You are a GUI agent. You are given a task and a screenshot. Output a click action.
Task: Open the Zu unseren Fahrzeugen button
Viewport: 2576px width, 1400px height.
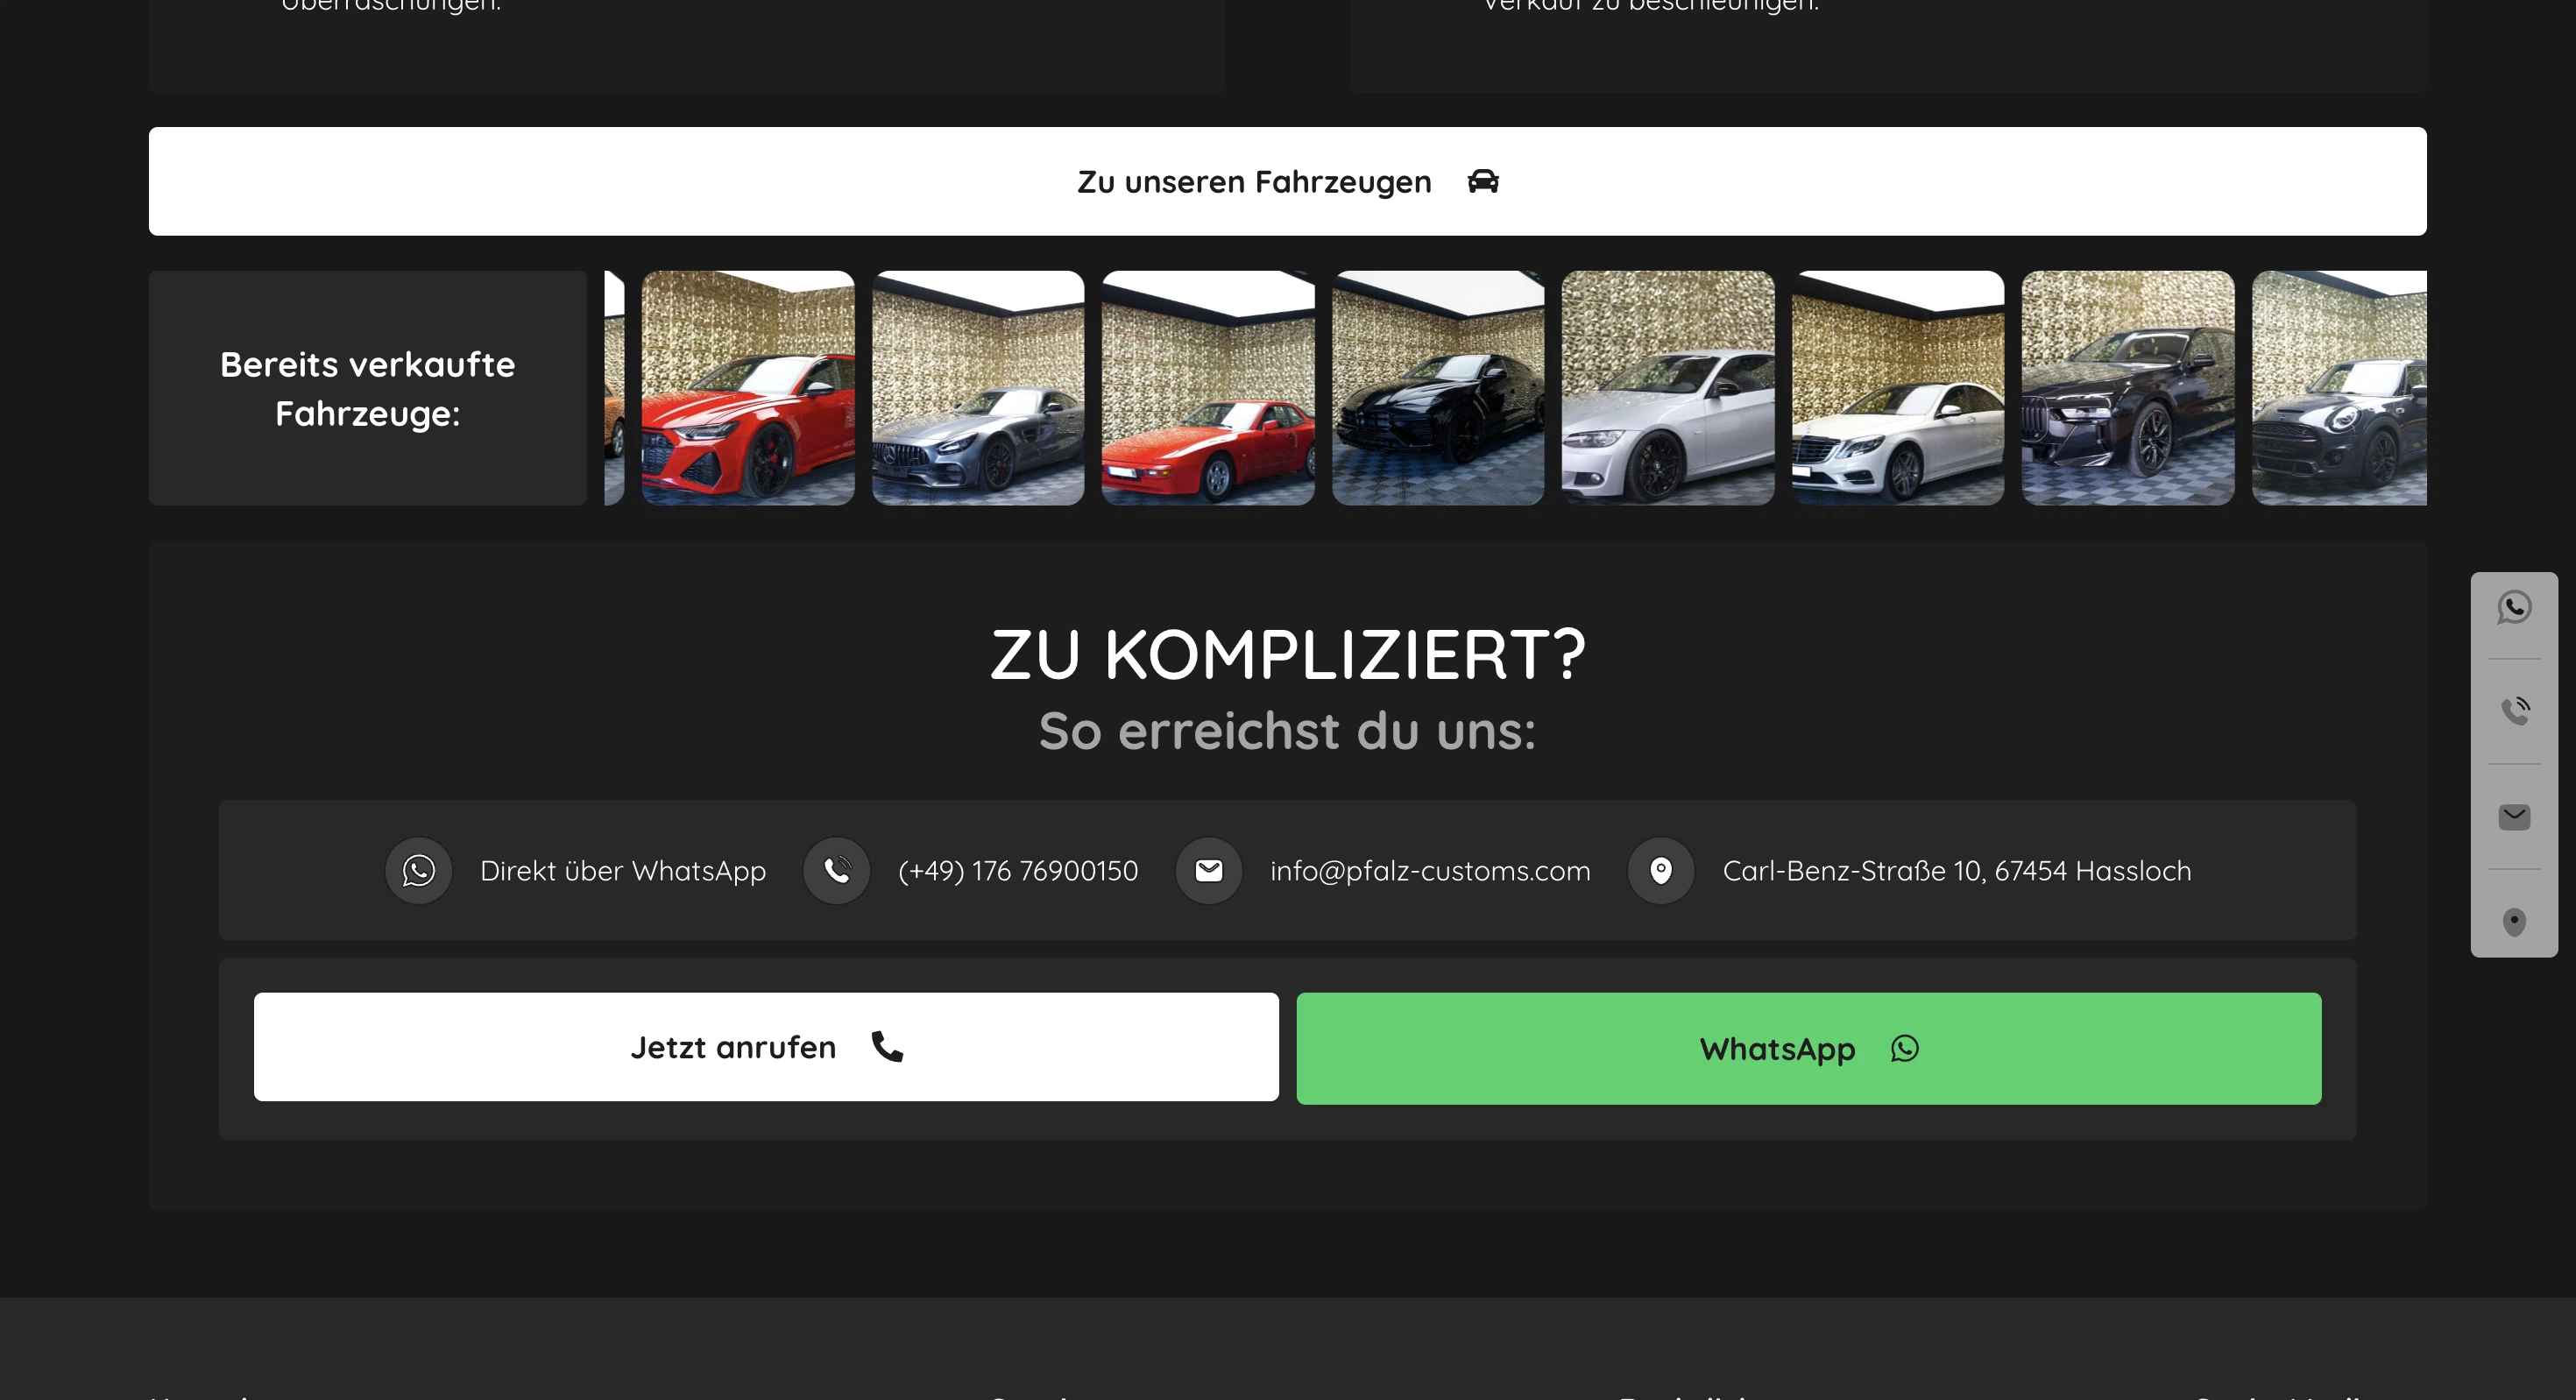(1288, 181)
